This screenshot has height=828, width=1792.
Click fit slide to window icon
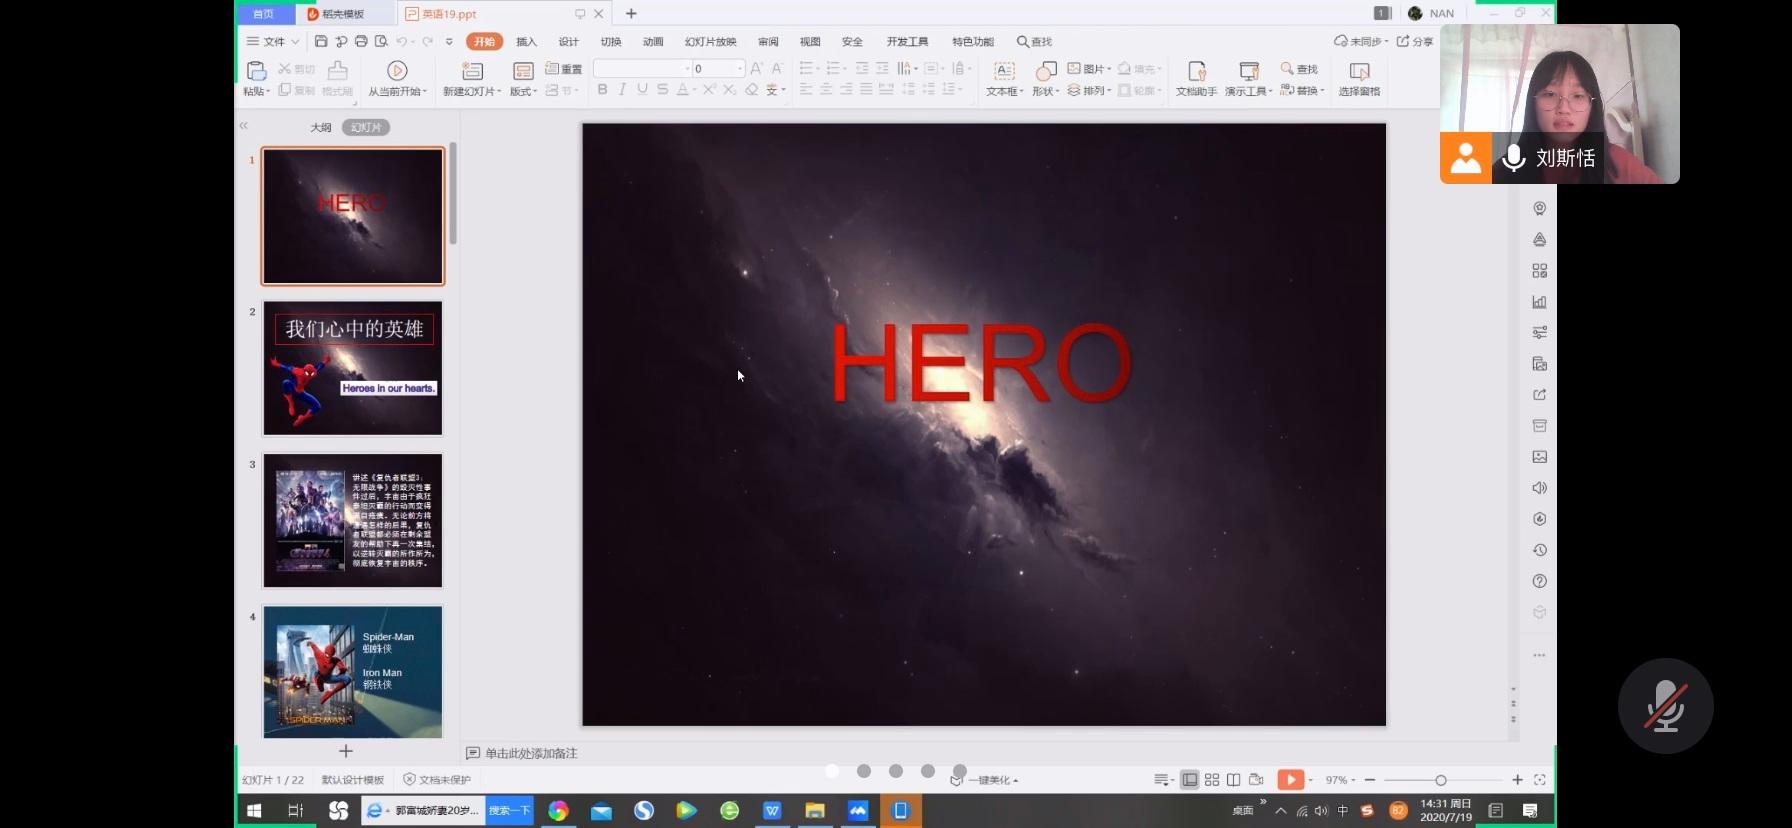click(x=1540, y=780)
